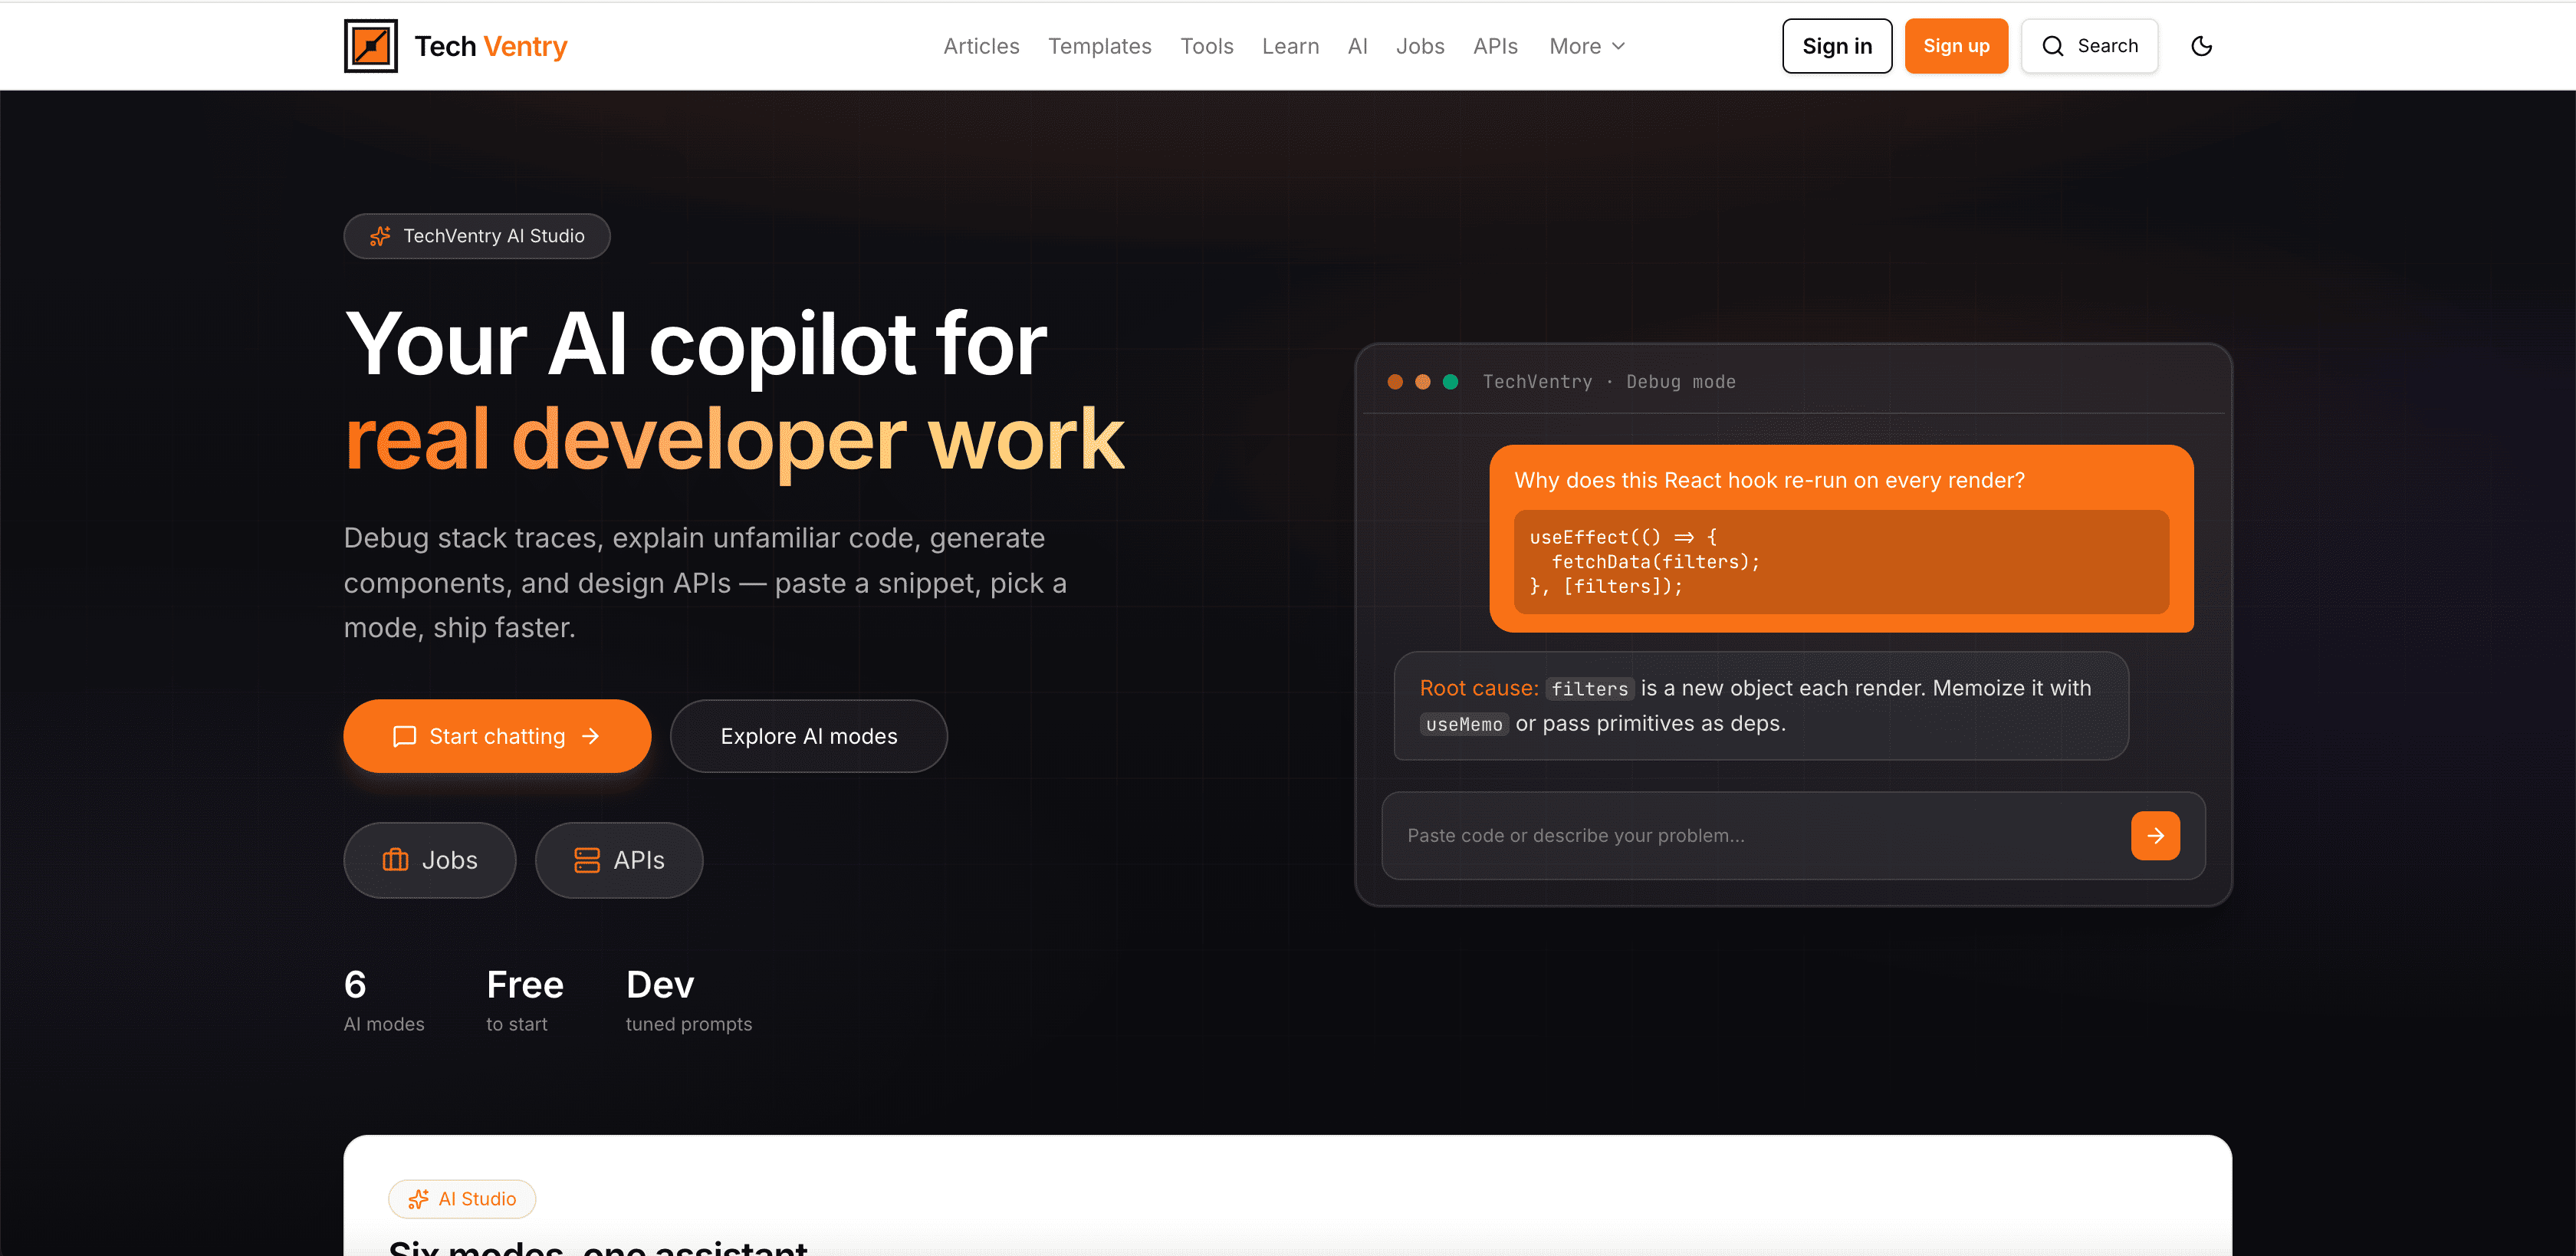Open the Templates nav item
Screen dimensions: 2576x1256
tap(1099, 46)
